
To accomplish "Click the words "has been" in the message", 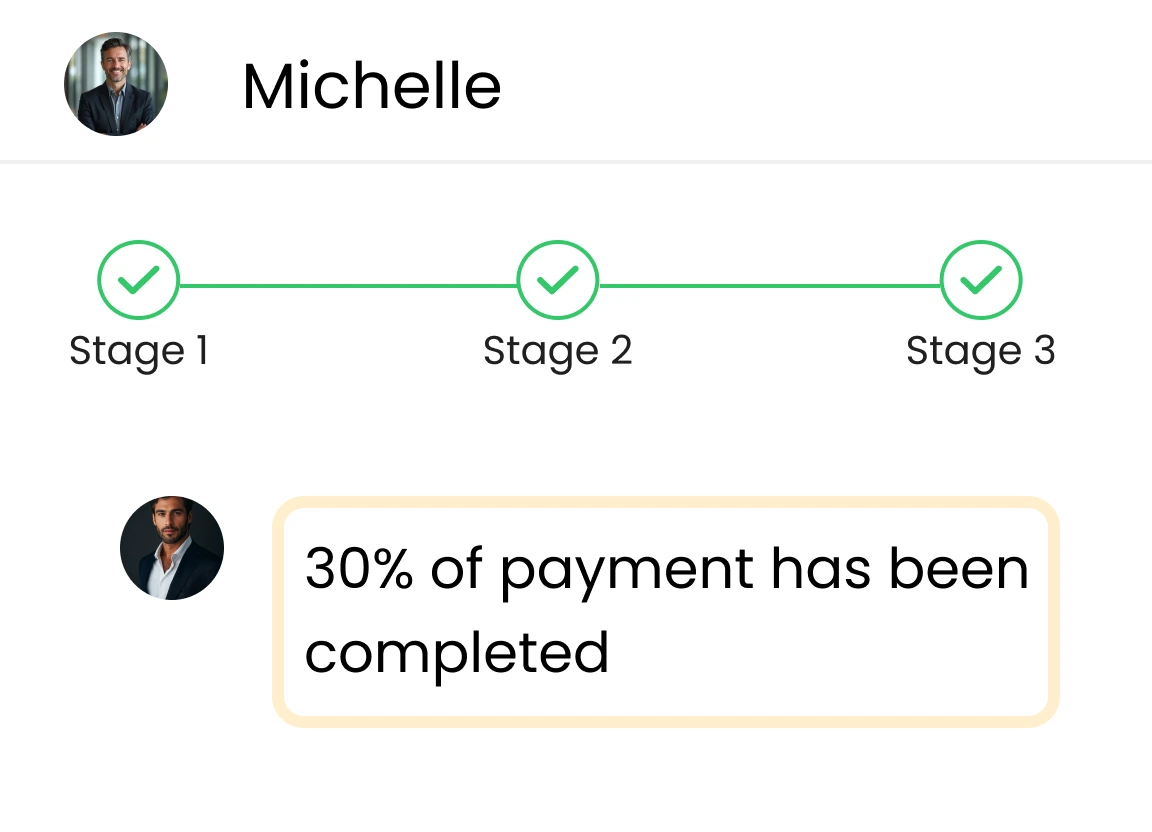I will point(900,569).
